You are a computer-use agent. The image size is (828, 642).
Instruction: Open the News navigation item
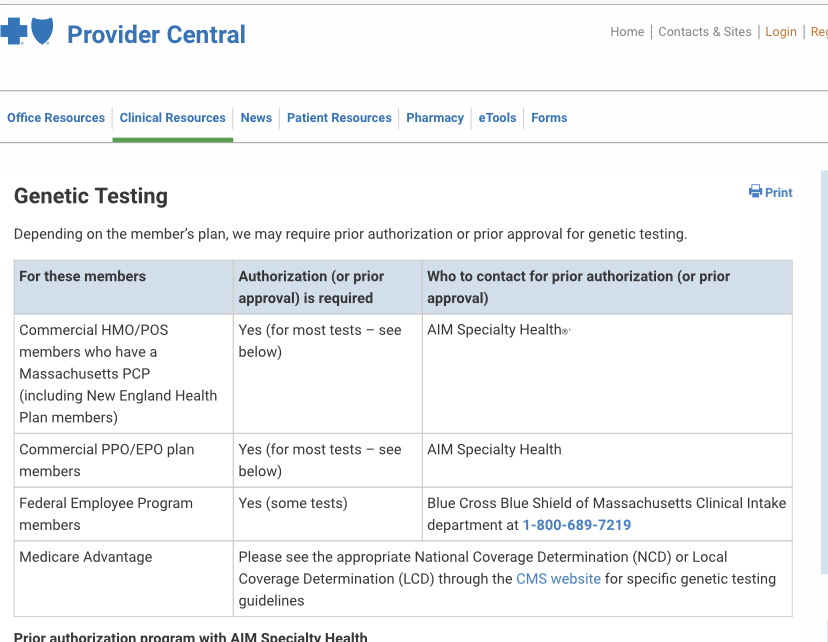(x=256, y=118)
